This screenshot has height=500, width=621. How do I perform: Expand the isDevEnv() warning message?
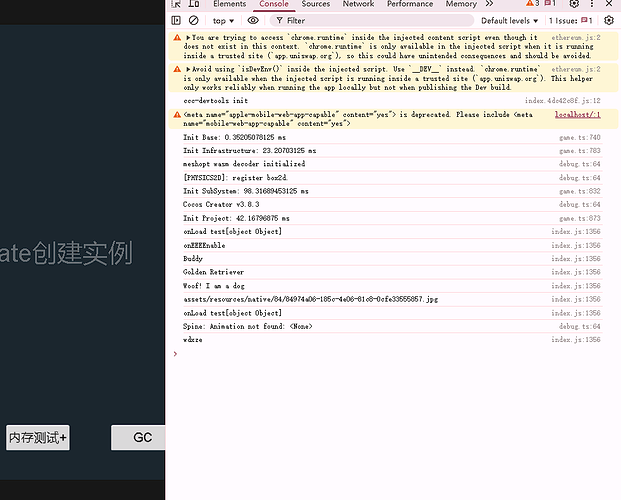pos(188,69)
